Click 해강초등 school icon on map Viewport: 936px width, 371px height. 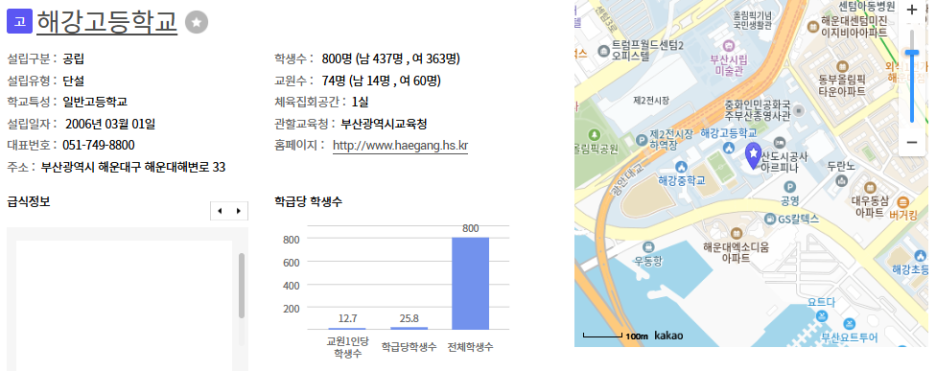point(920,255)
